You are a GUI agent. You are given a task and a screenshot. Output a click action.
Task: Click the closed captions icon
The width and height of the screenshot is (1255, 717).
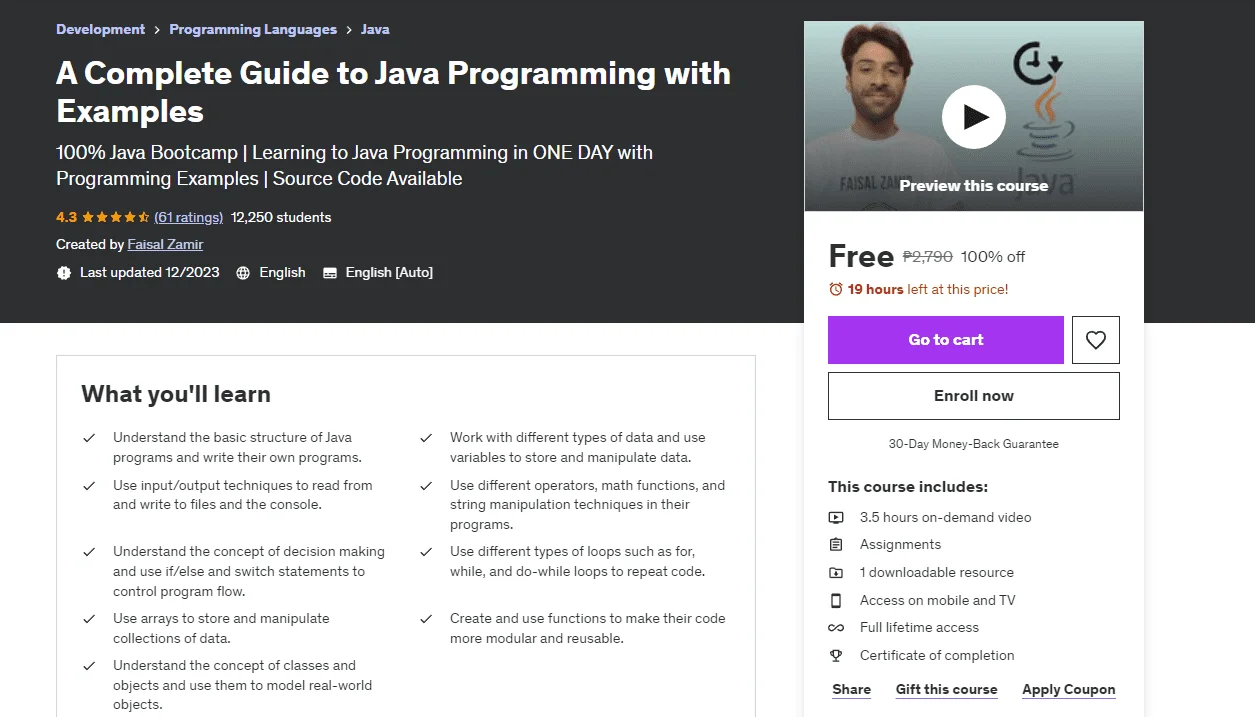(329, 272)
